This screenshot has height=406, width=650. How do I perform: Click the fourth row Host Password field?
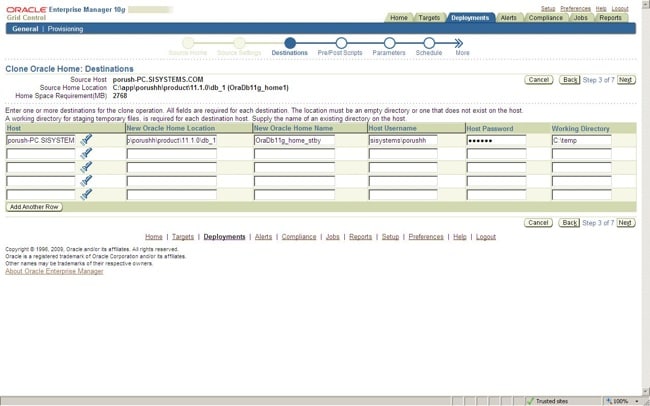point(496,181)
